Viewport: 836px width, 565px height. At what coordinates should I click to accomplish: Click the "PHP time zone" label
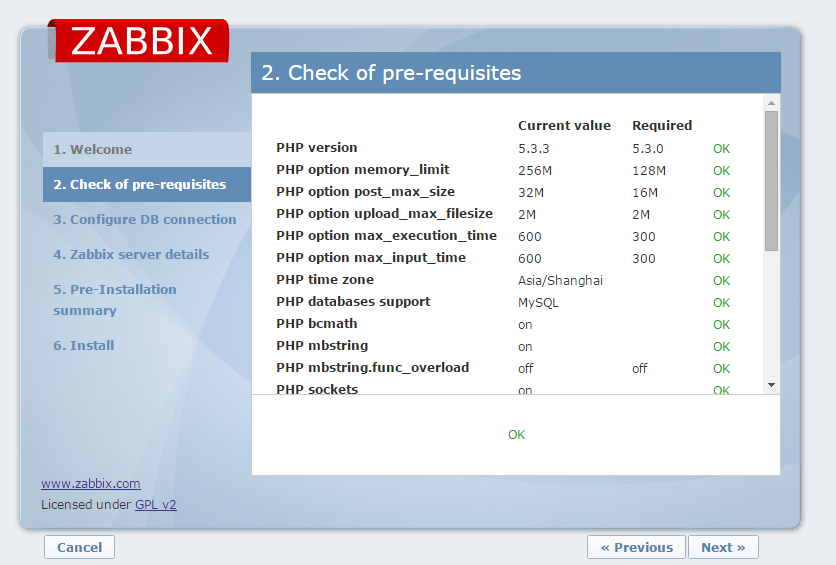[325, 279]
